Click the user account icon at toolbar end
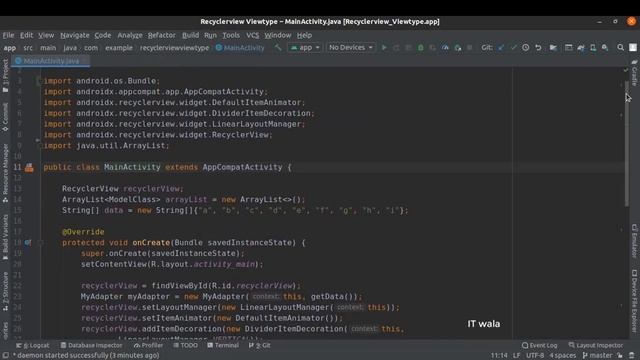The height and width of the screenshot is (360, 640). [633, 48]
